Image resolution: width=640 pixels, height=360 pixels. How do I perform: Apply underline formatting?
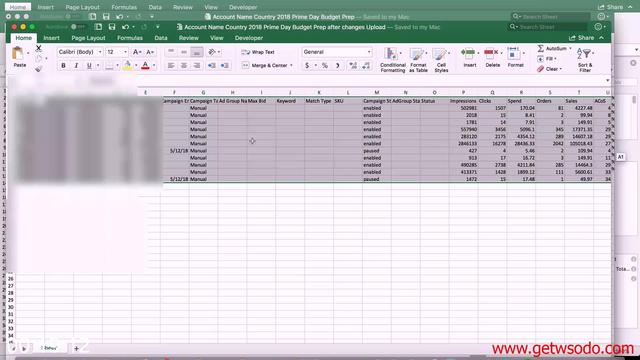coord(89,66)
